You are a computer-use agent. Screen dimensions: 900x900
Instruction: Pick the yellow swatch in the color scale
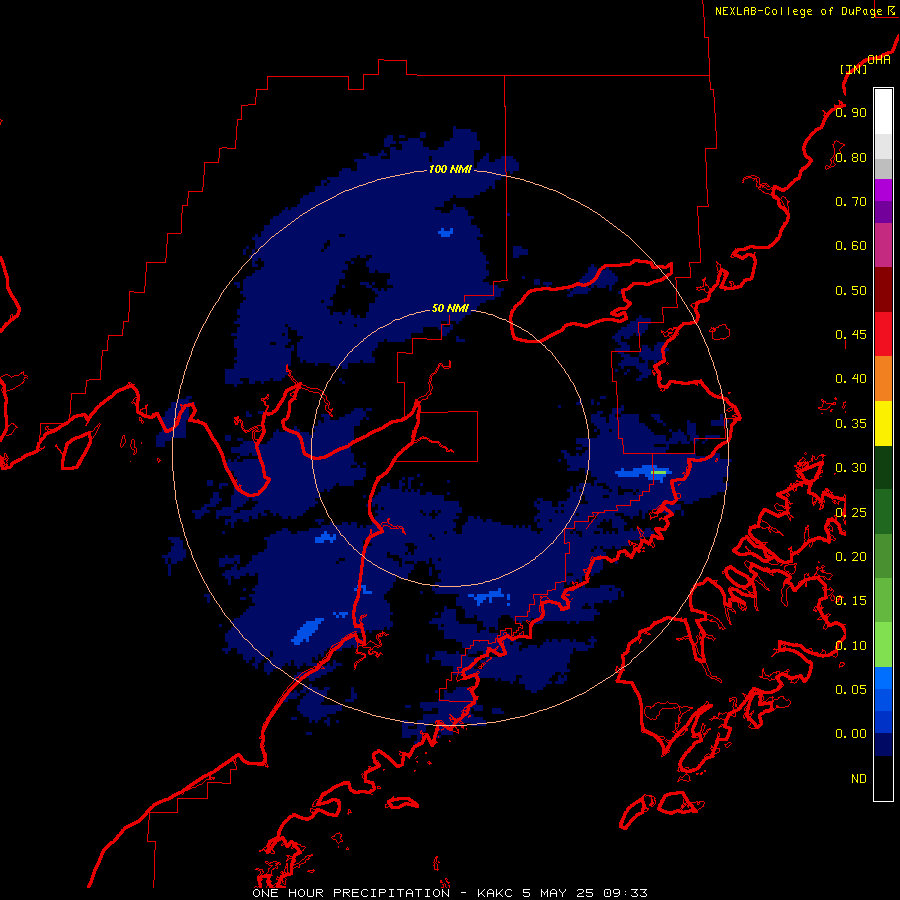[x=883, y=424]
